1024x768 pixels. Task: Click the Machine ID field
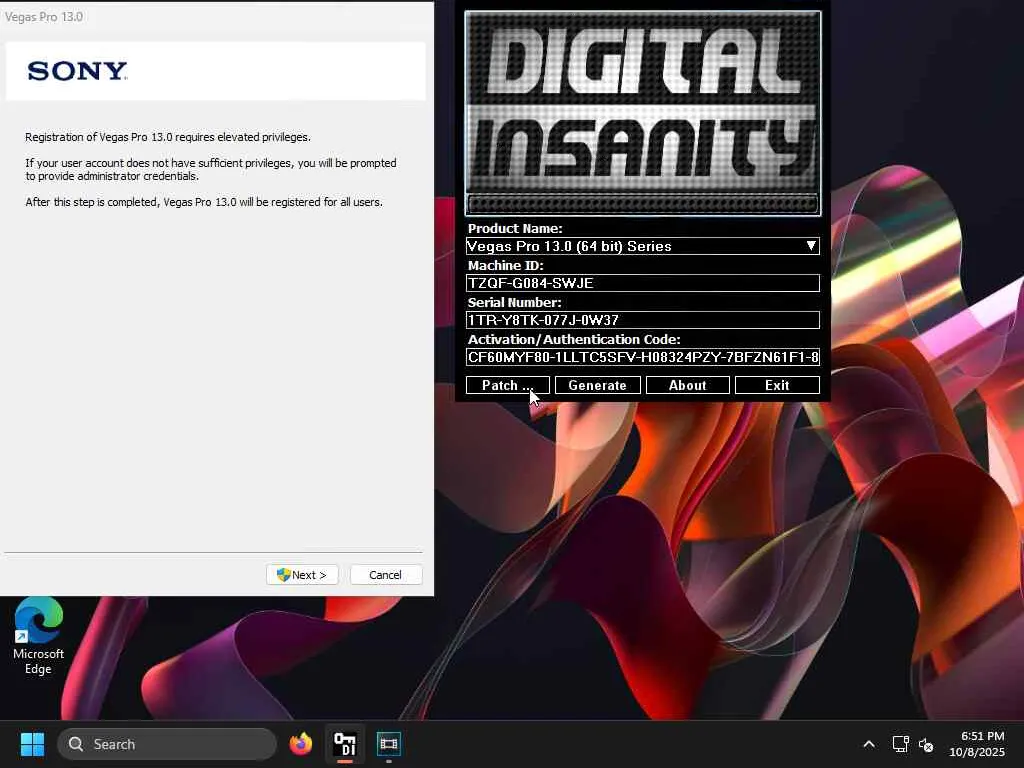(x=643, y=283)
